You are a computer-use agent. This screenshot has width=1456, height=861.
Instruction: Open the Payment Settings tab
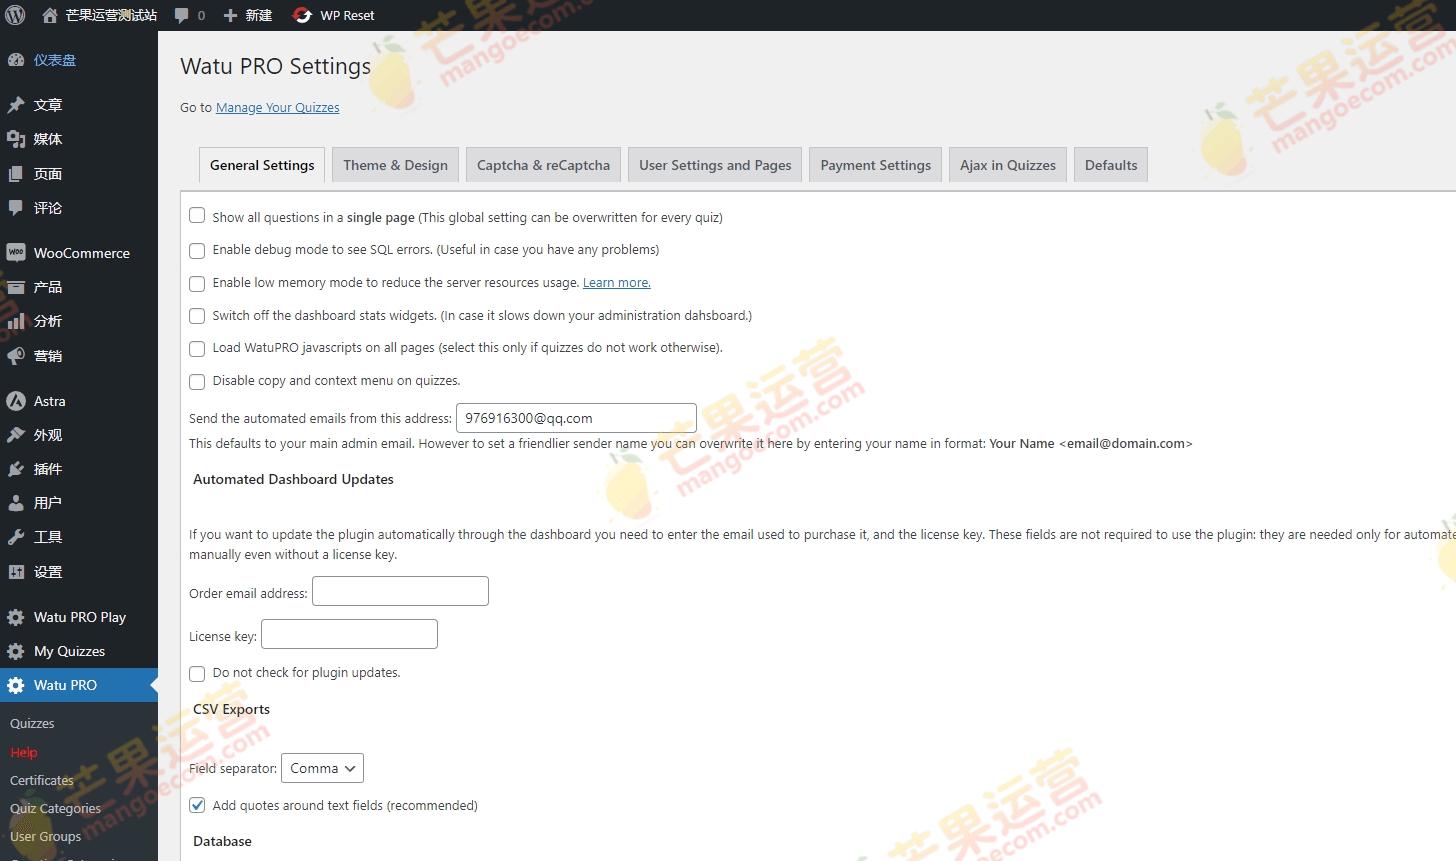(875, 165)
